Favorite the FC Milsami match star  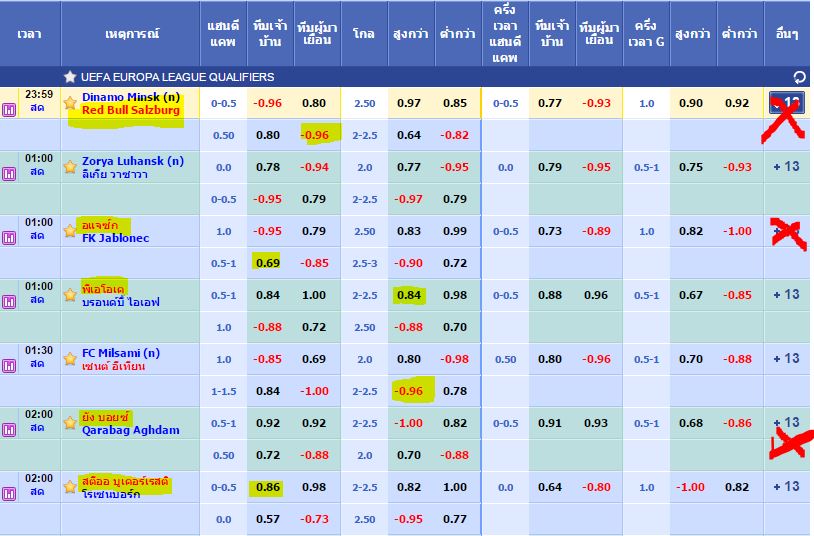coord(70,359)
